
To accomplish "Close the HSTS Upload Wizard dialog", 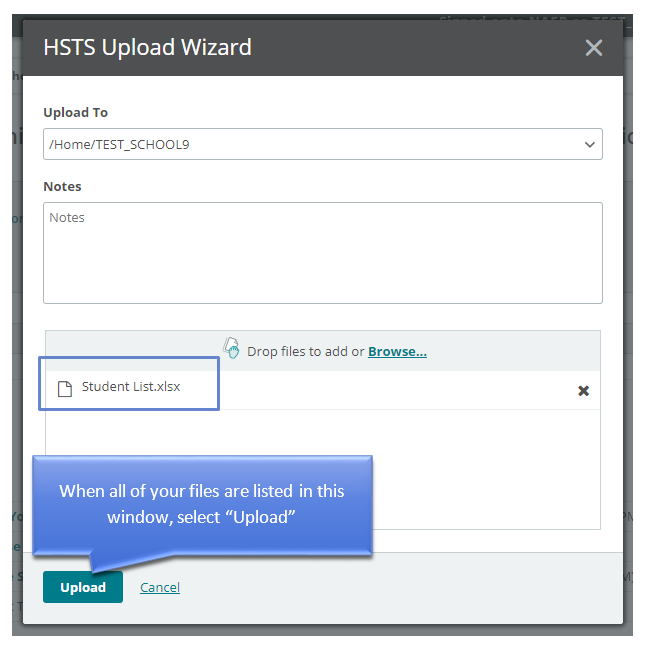I will point(594,48).
